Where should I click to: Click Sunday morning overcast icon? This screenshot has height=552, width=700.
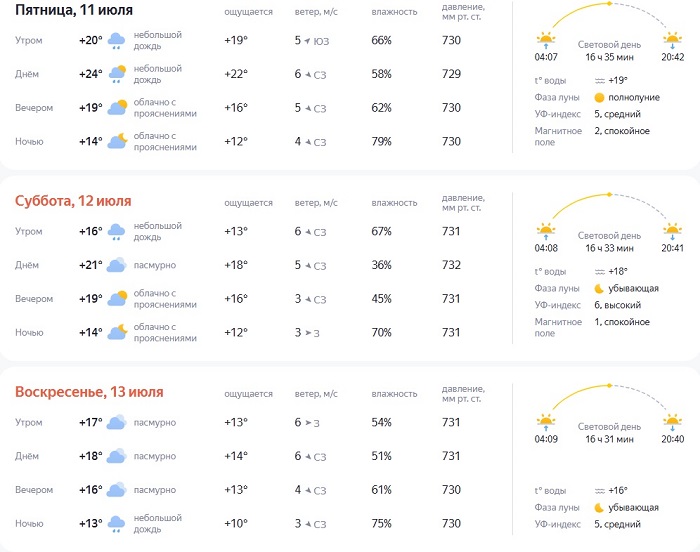[x=117, y=423]
